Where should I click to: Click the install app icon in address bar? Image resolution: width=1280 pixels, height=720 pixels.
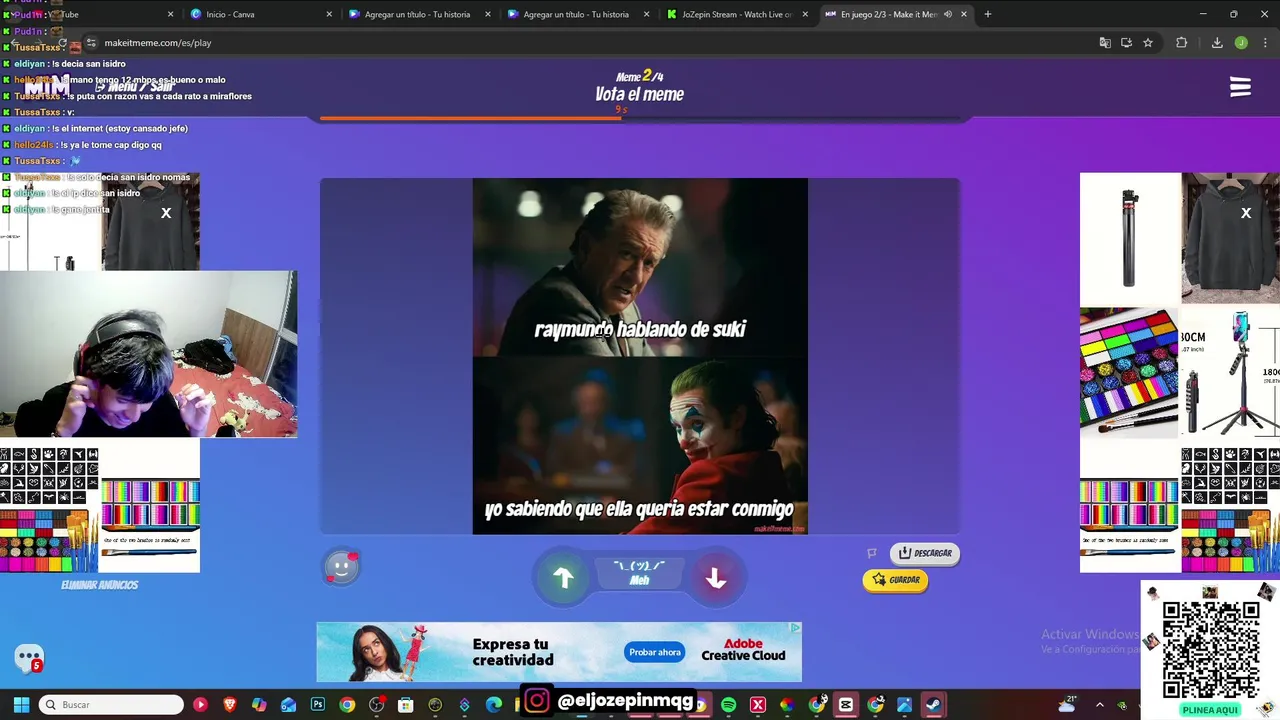1126,43
